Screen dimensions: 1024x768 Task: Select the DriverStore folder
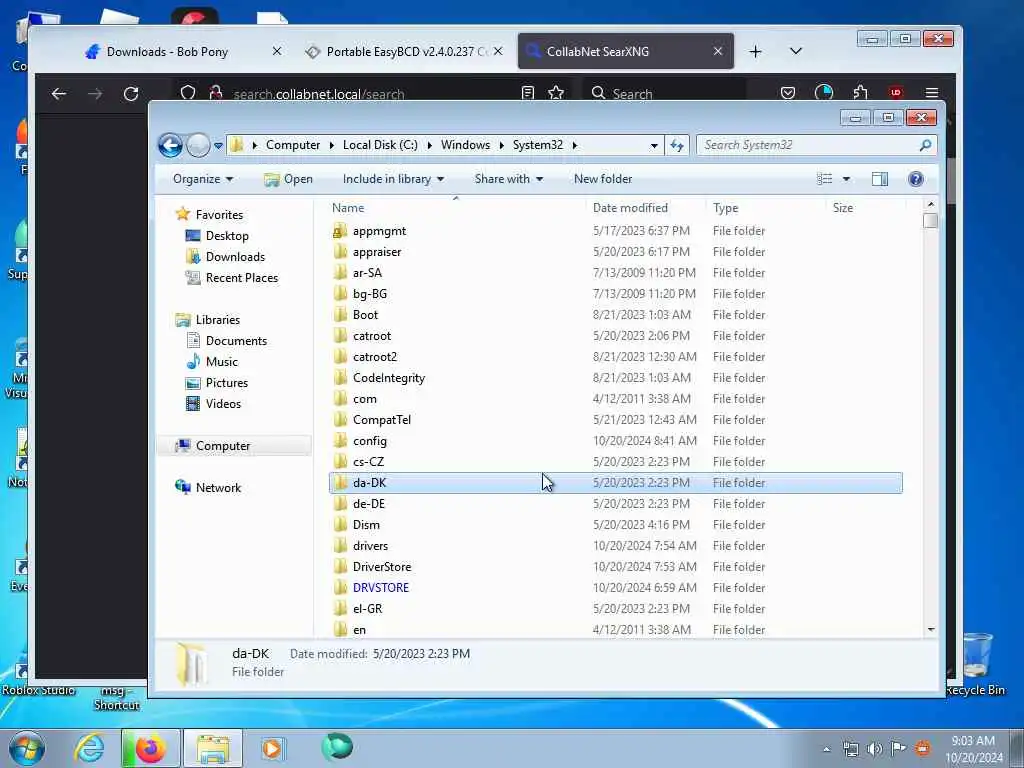[x=381, y=567]
